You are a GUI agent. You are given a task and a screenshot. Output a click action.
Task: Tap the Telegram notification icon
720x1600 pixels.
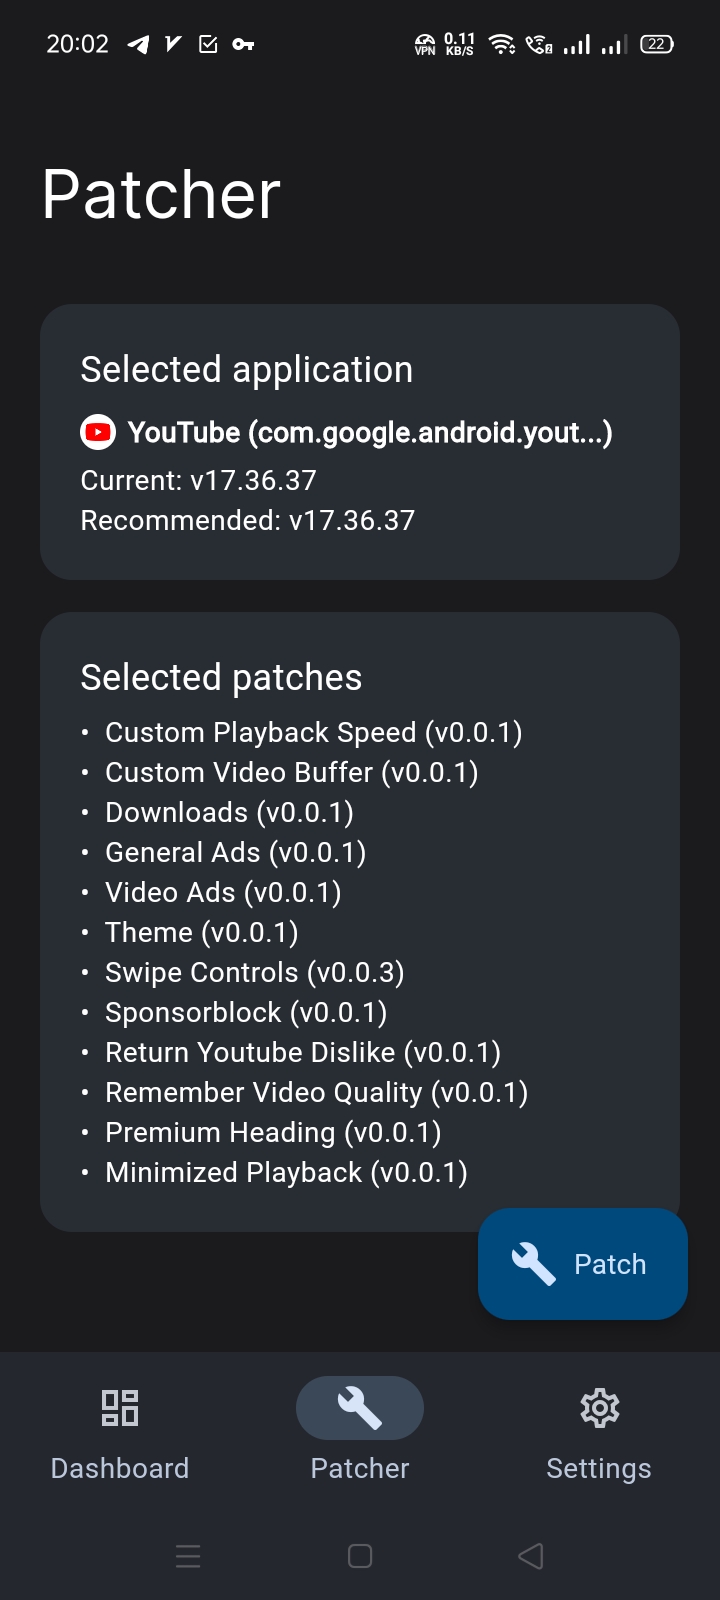point(136,44)
